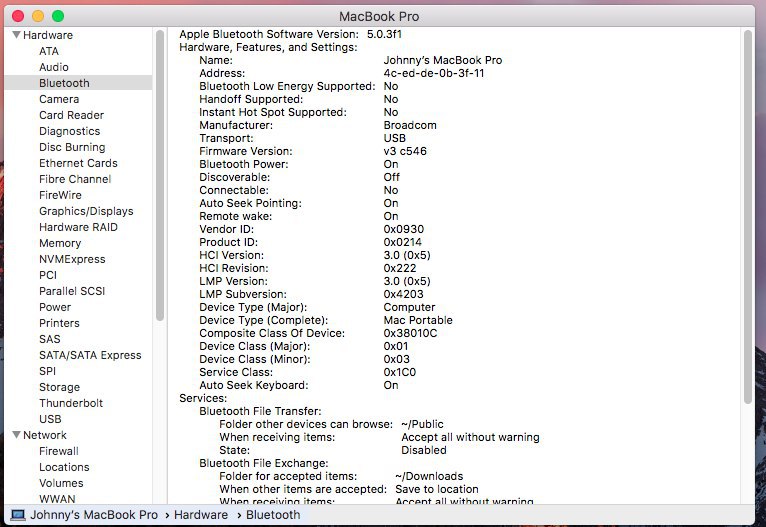
Task: Show Power information
Action: point(55,307)
